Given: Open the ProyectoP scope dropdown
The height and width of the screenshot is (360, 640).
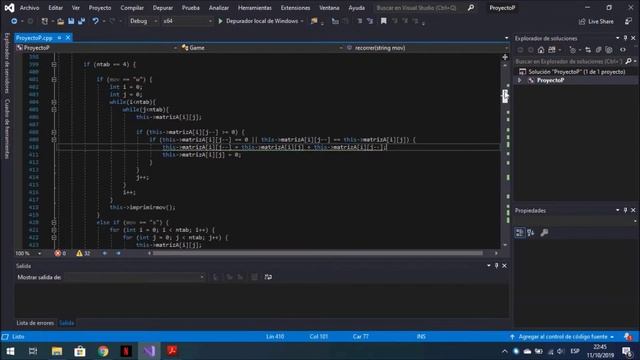Looking at the screenshot, I should point(97,48).
